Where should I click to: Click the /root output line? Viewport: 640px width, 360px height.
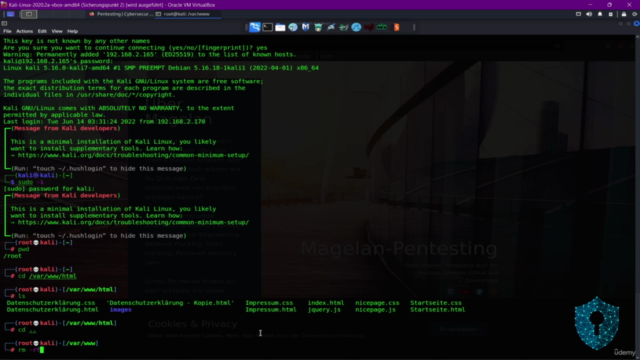(12, 256)
